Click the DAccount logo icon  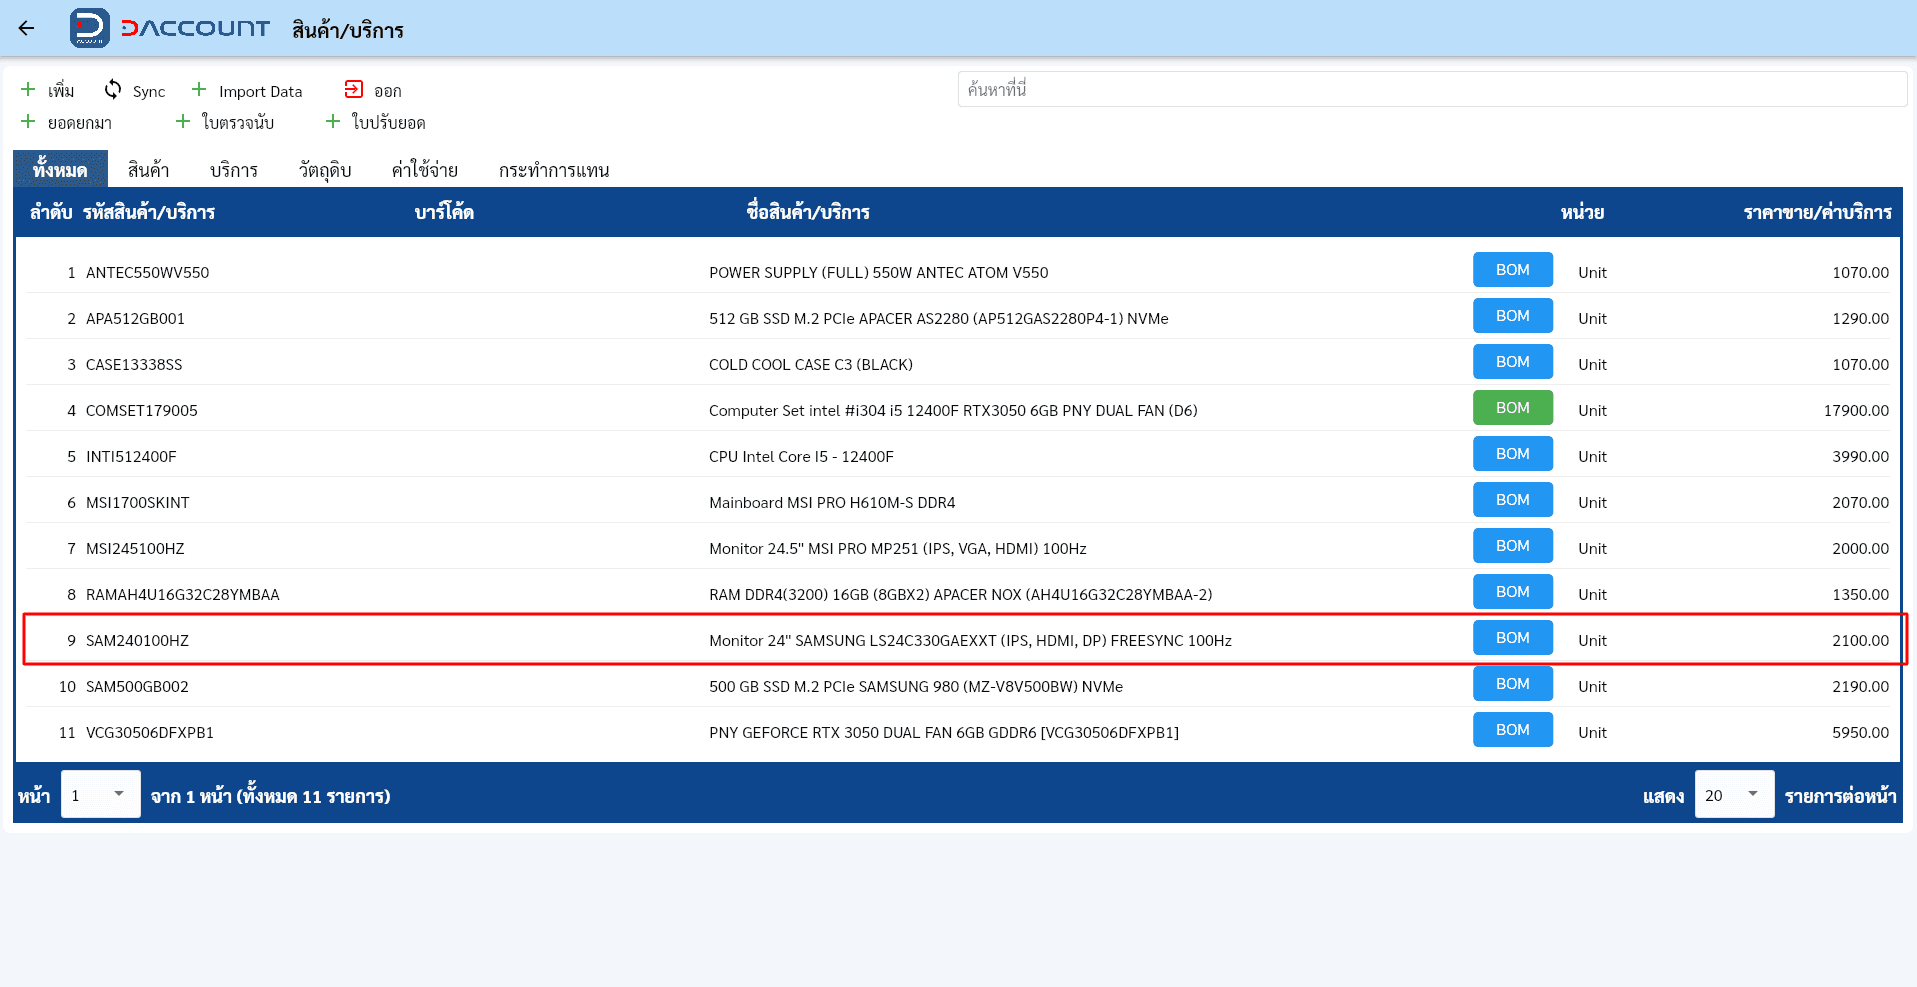tap(90, 28)
